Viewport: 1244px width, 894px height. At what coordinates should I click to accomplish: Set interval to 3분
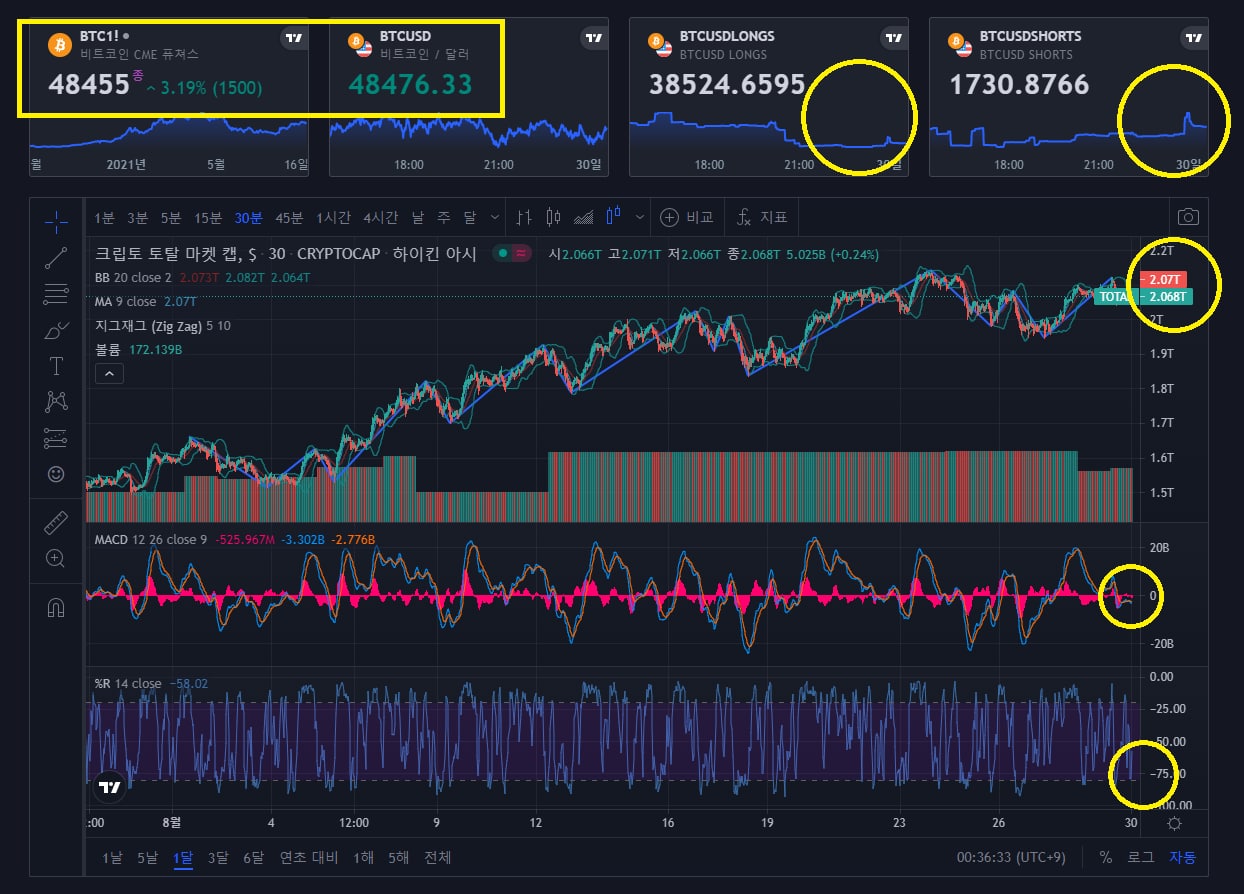(138, 217)
